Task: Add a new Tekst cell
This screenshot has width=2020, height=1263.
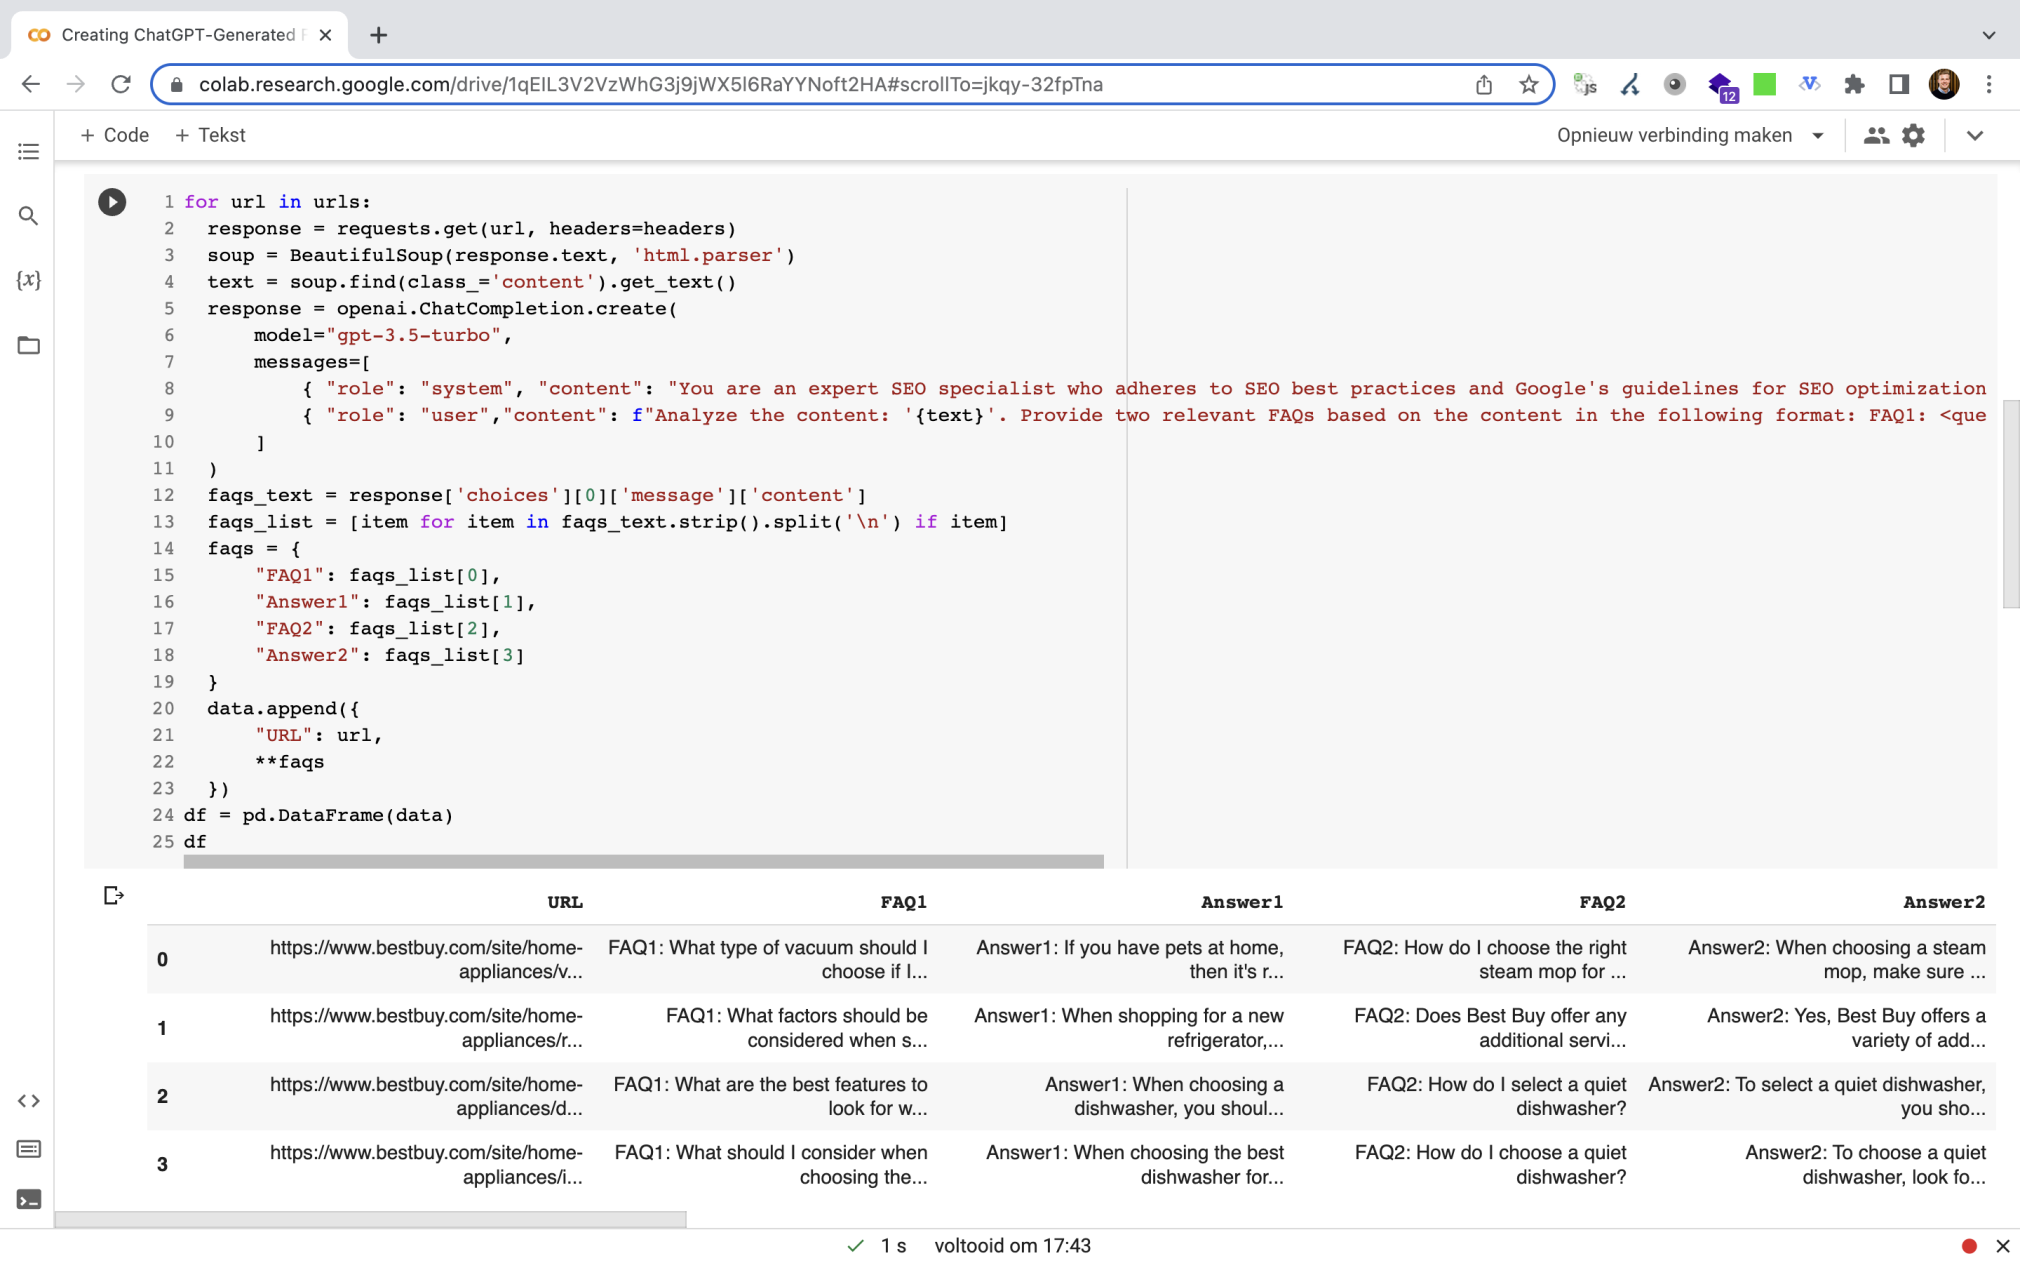Action: pos(210,135)
